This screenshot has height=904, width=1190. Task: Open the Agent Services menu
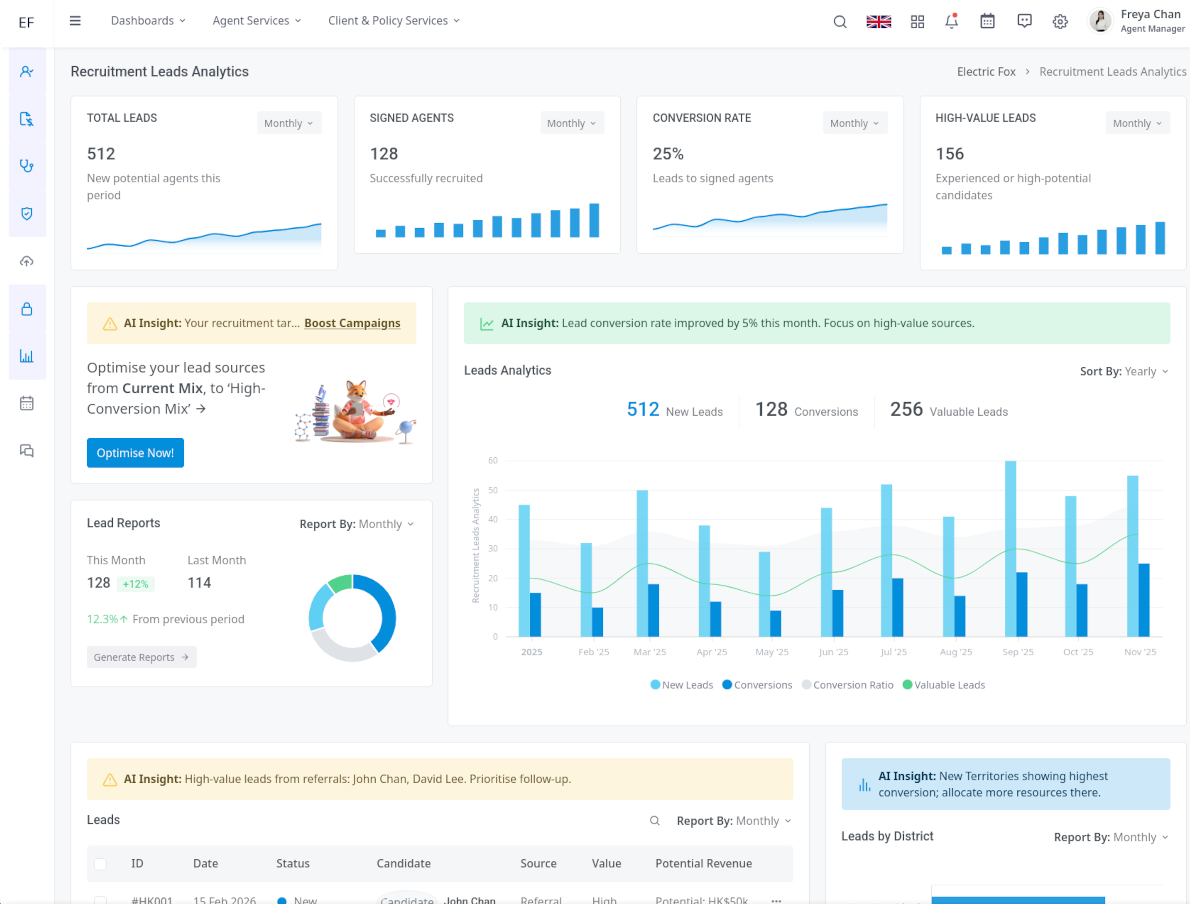pyautogui.click(x=257, y=20)
